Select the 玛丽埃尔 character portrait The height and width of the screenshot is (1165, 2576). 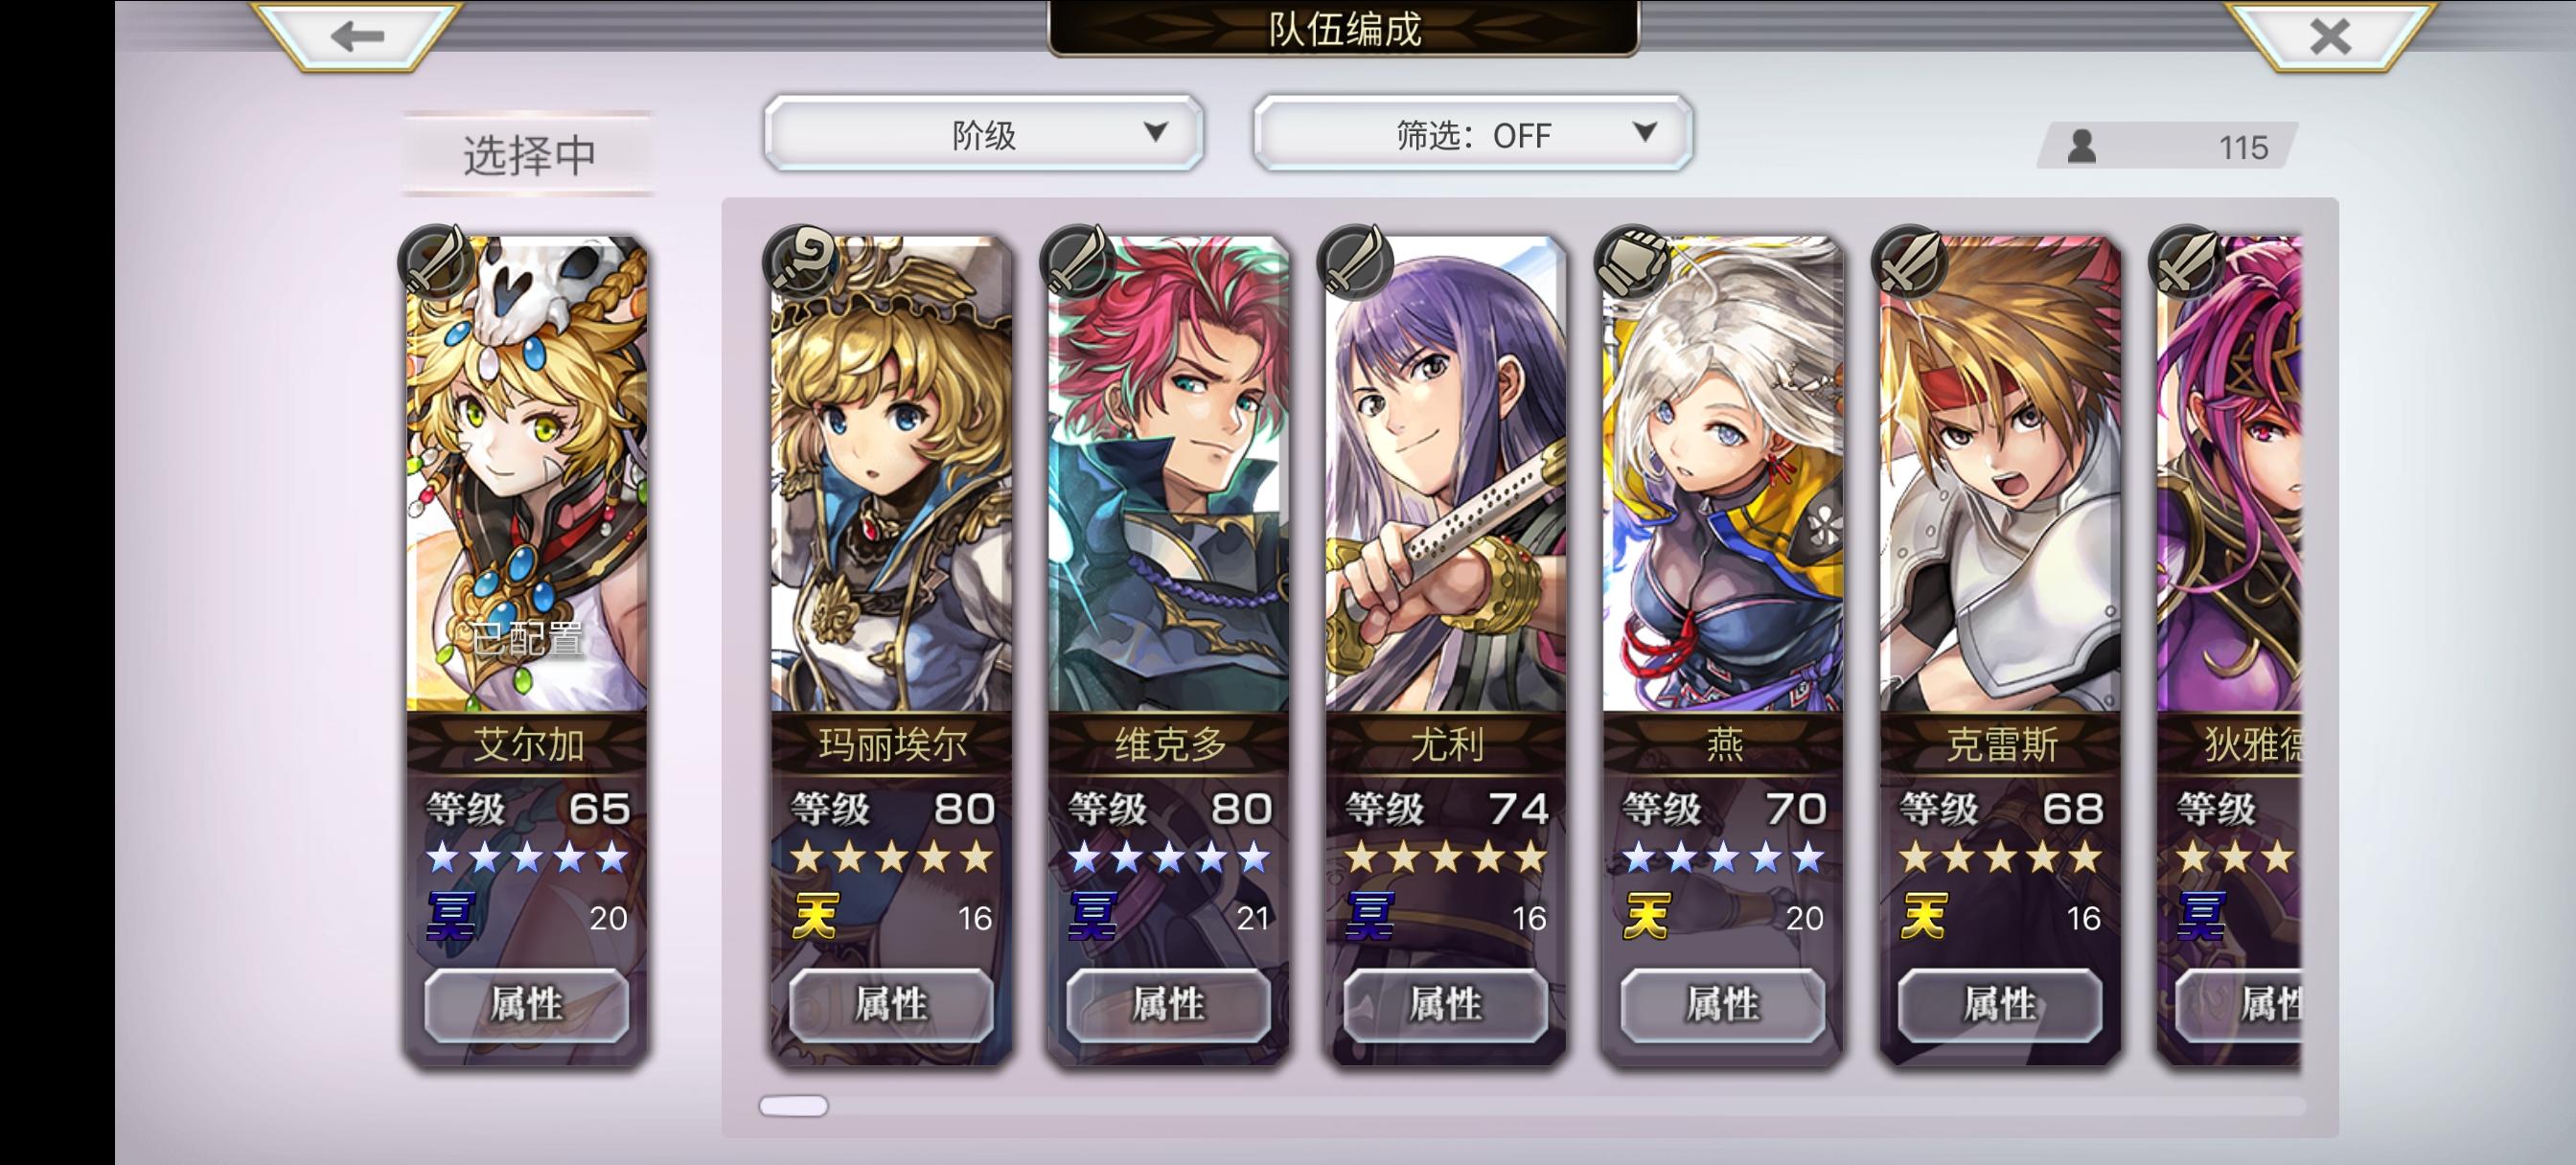click(891, 475)
